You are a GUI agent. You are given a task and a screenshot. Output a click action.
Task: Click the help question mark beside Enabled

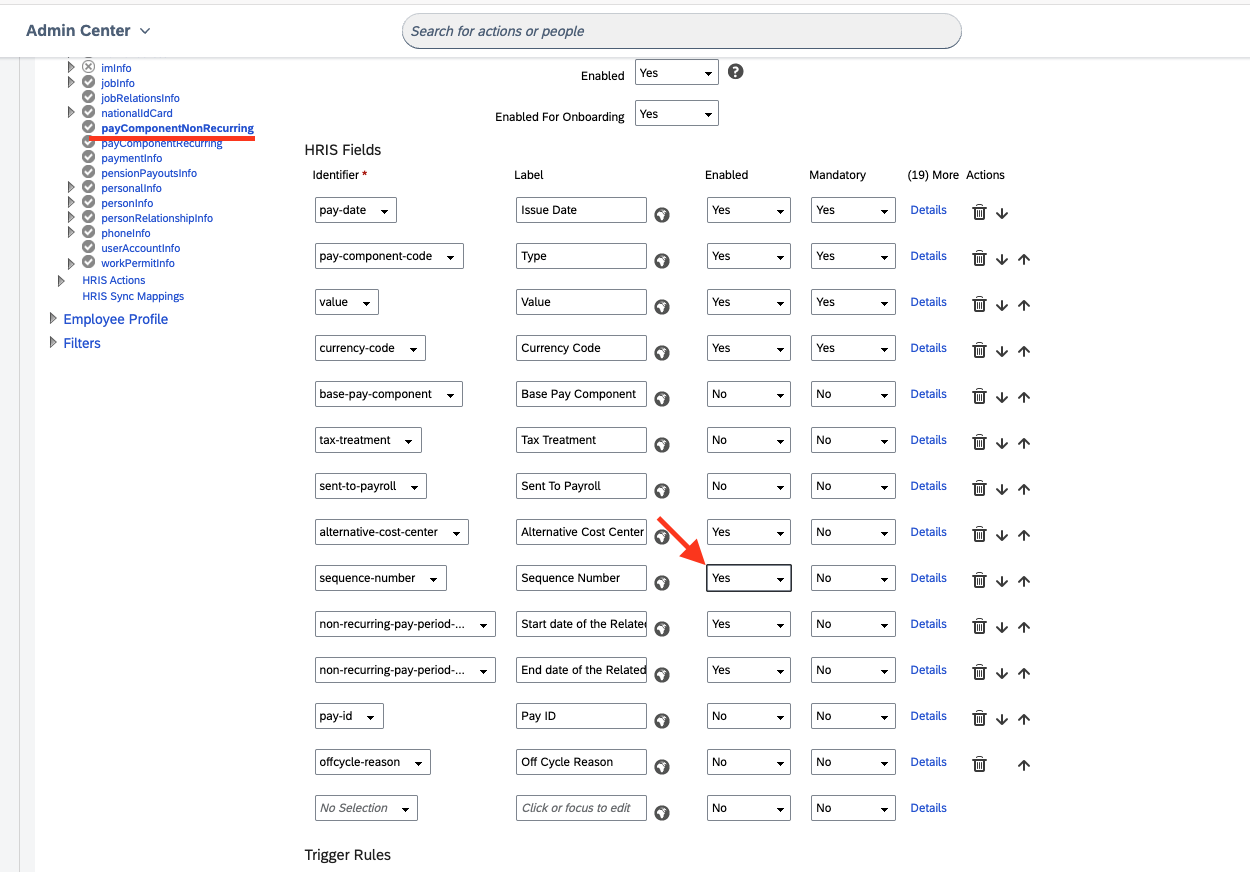pos(735,72)
